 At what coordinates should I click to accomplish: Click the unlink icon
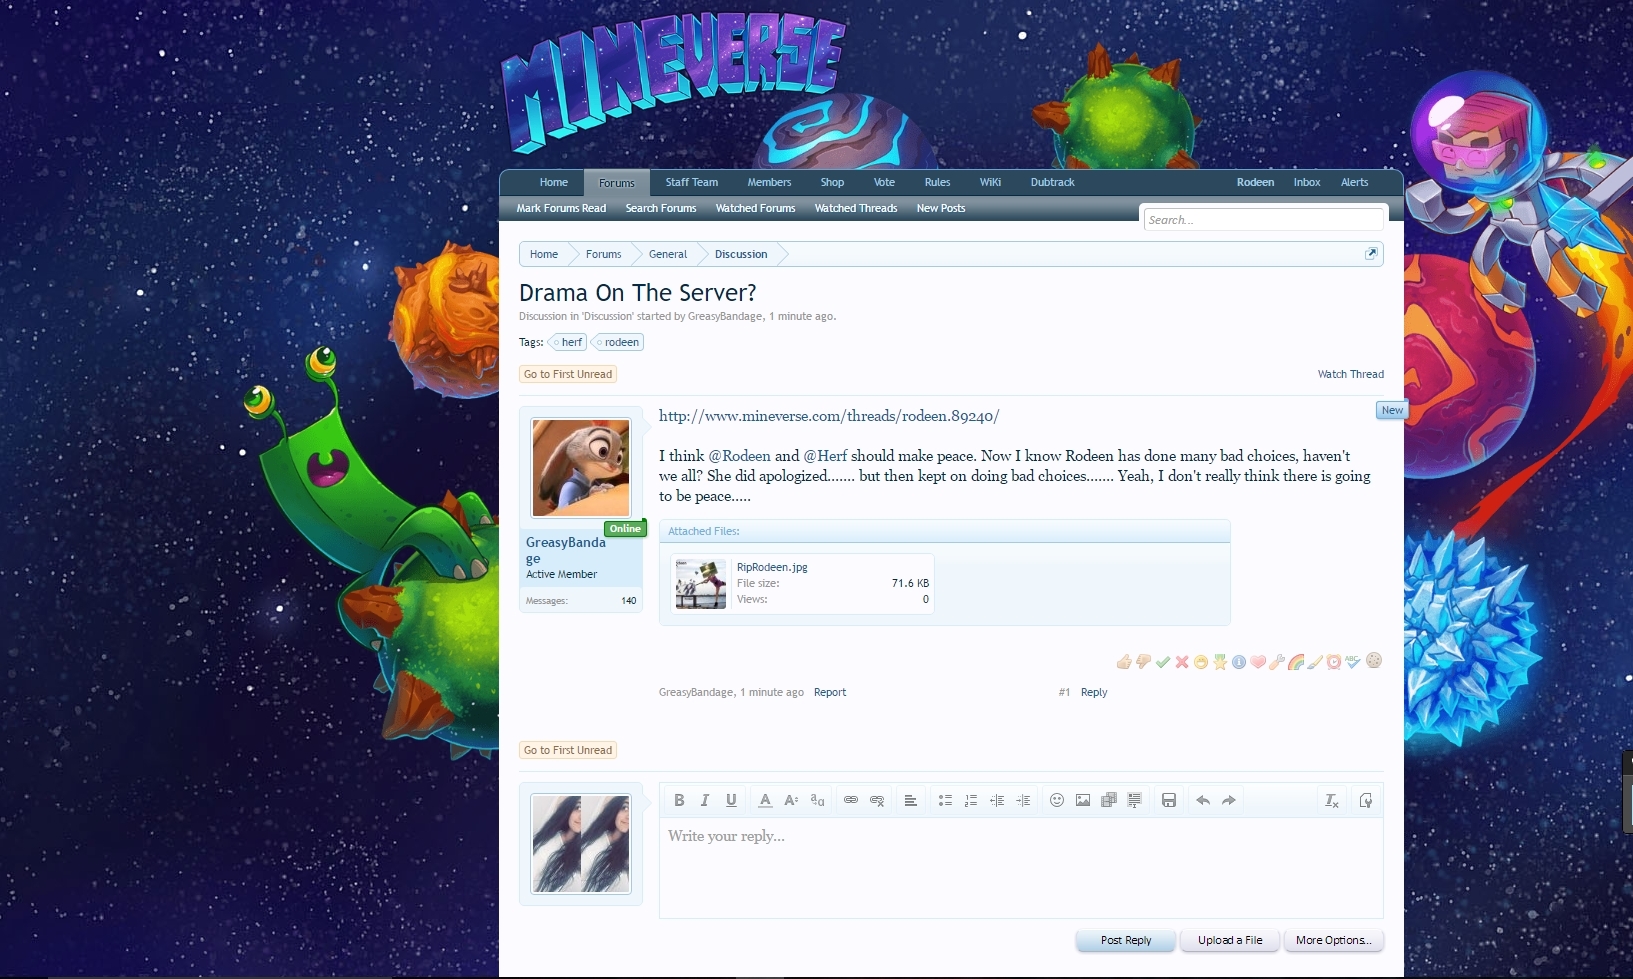click(877, 800)
